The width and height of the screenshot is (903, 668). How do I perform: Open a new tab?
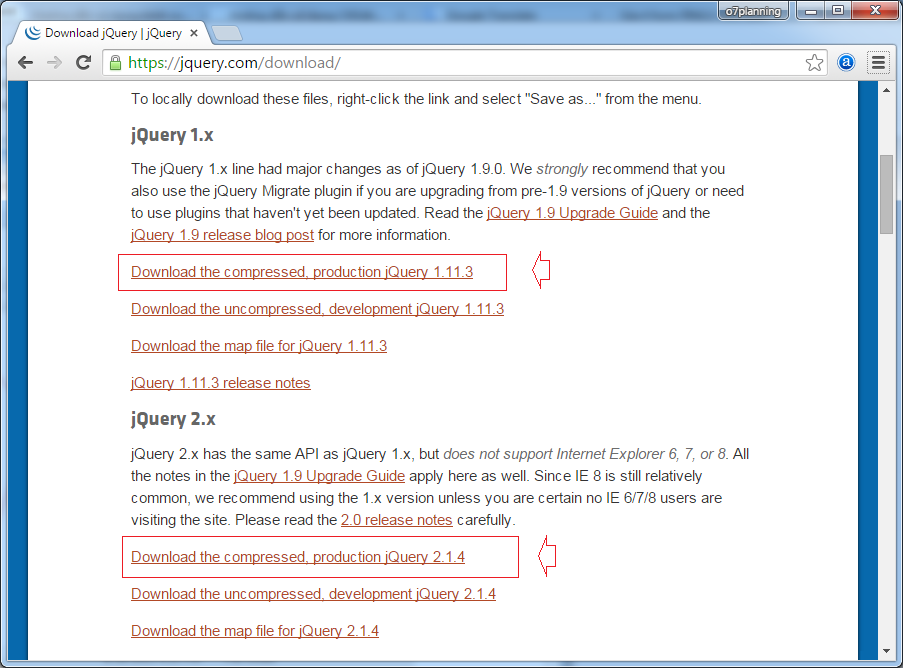coord(227,34)
